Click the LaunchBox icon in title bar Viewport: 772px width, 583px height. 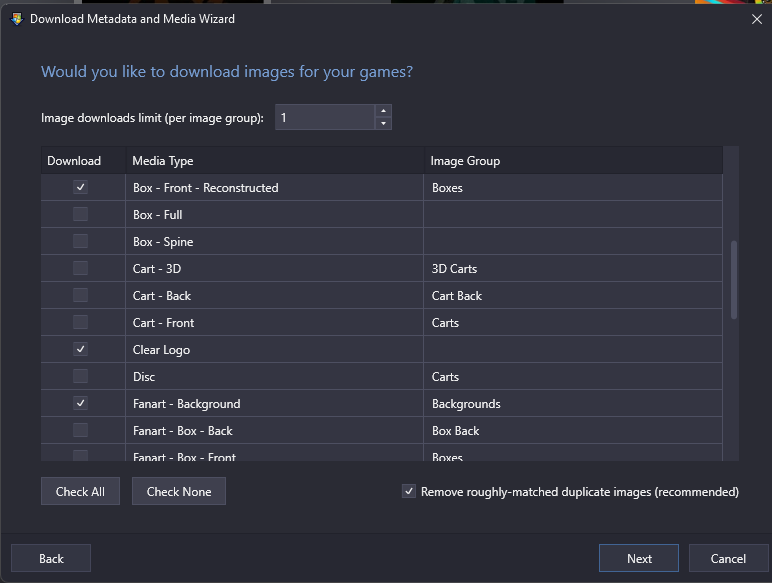pos(17,19)
